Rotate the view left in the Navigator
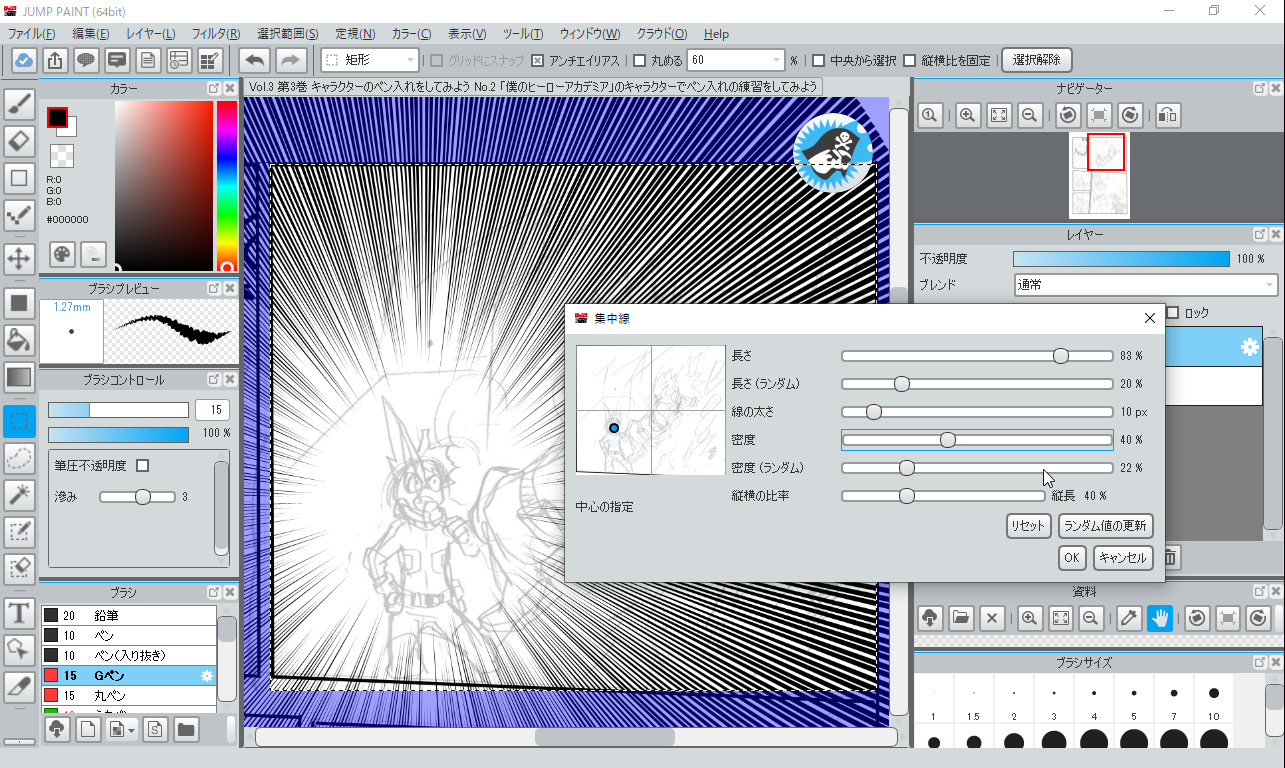 click(1068, 115)
